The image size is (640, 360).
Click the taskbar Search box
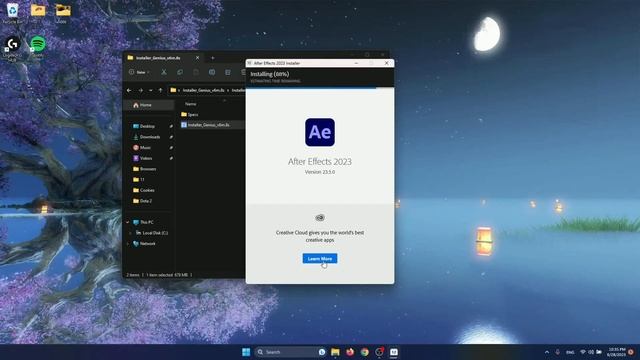(290, 352)
